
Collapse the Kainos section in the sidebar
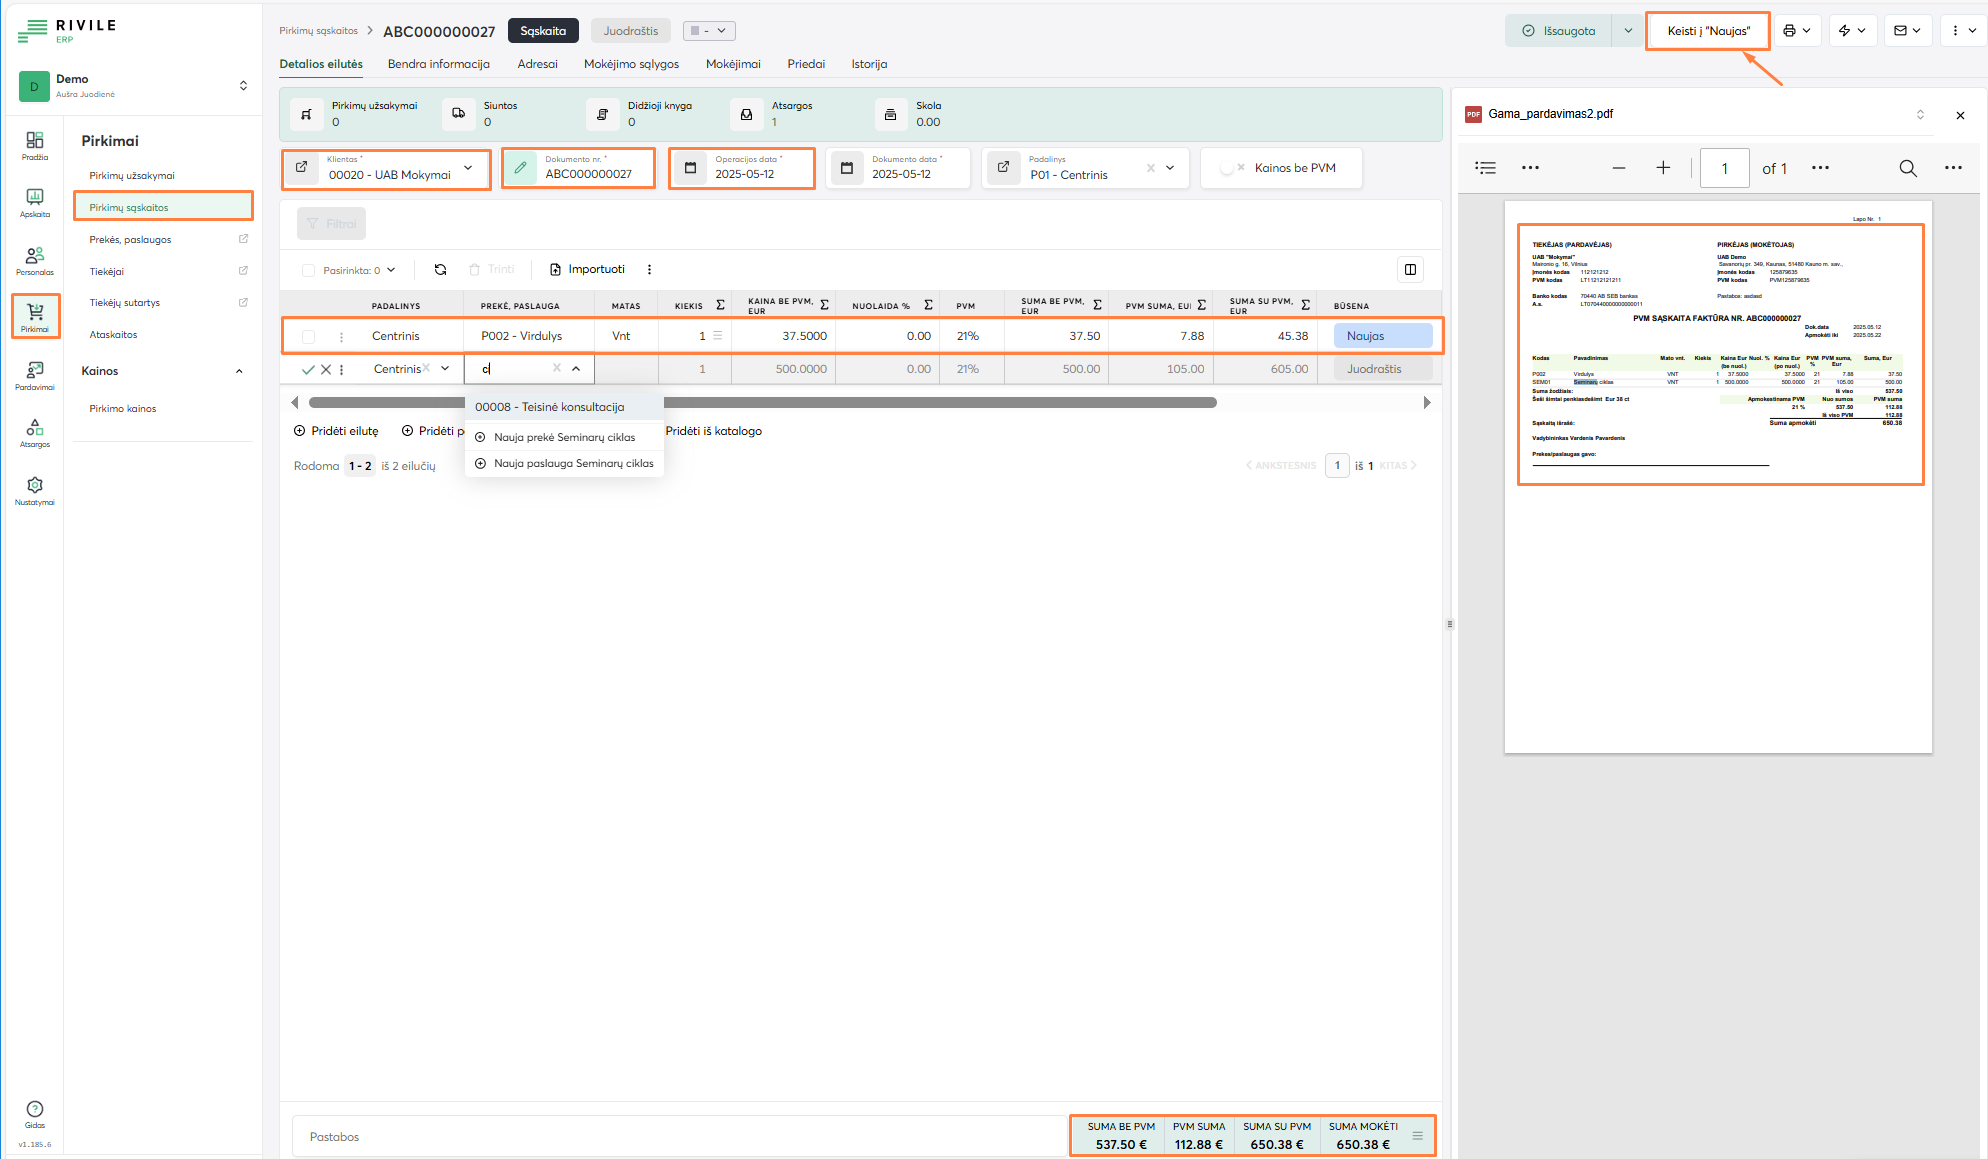239,371
